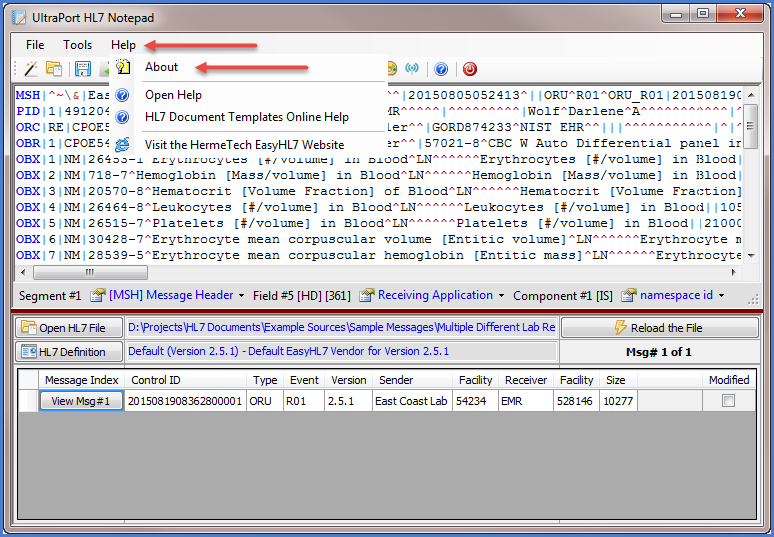Open HL7 Document Templates Online Help
This screenshot has width=774, height=537.
247,117
